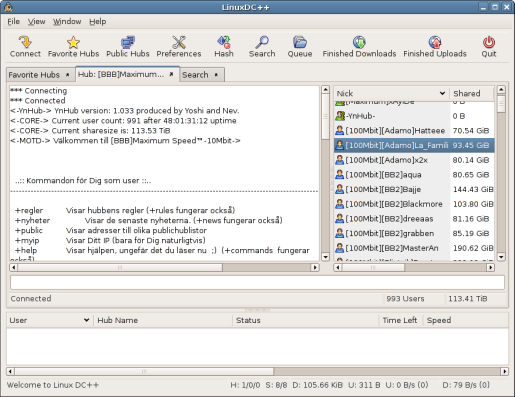Click the chat pane vertical scrollbar down arrow
Viewport: 515px width, 397px height.
(x=325, y=257)
